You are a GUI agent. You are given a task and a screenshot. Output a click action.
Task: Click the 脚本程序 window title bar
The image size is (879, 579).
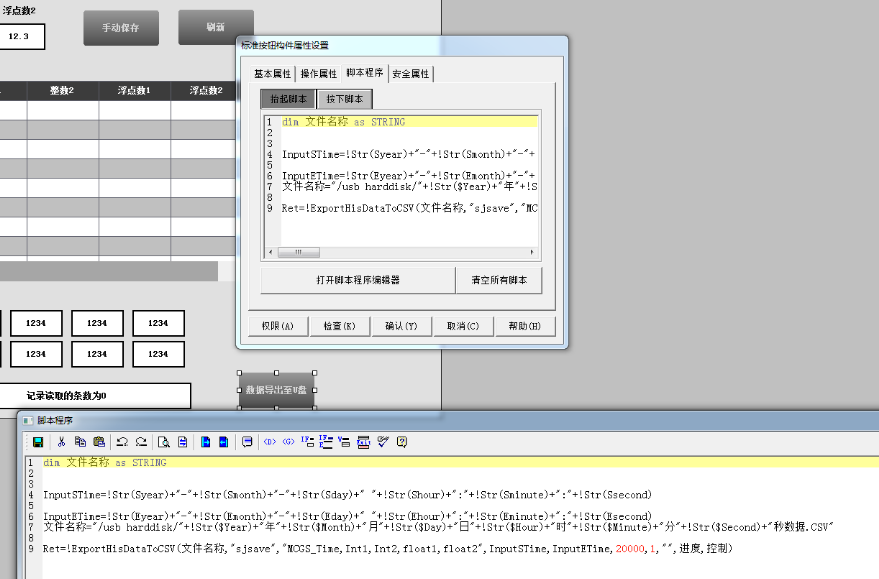[x=448, y=420]
